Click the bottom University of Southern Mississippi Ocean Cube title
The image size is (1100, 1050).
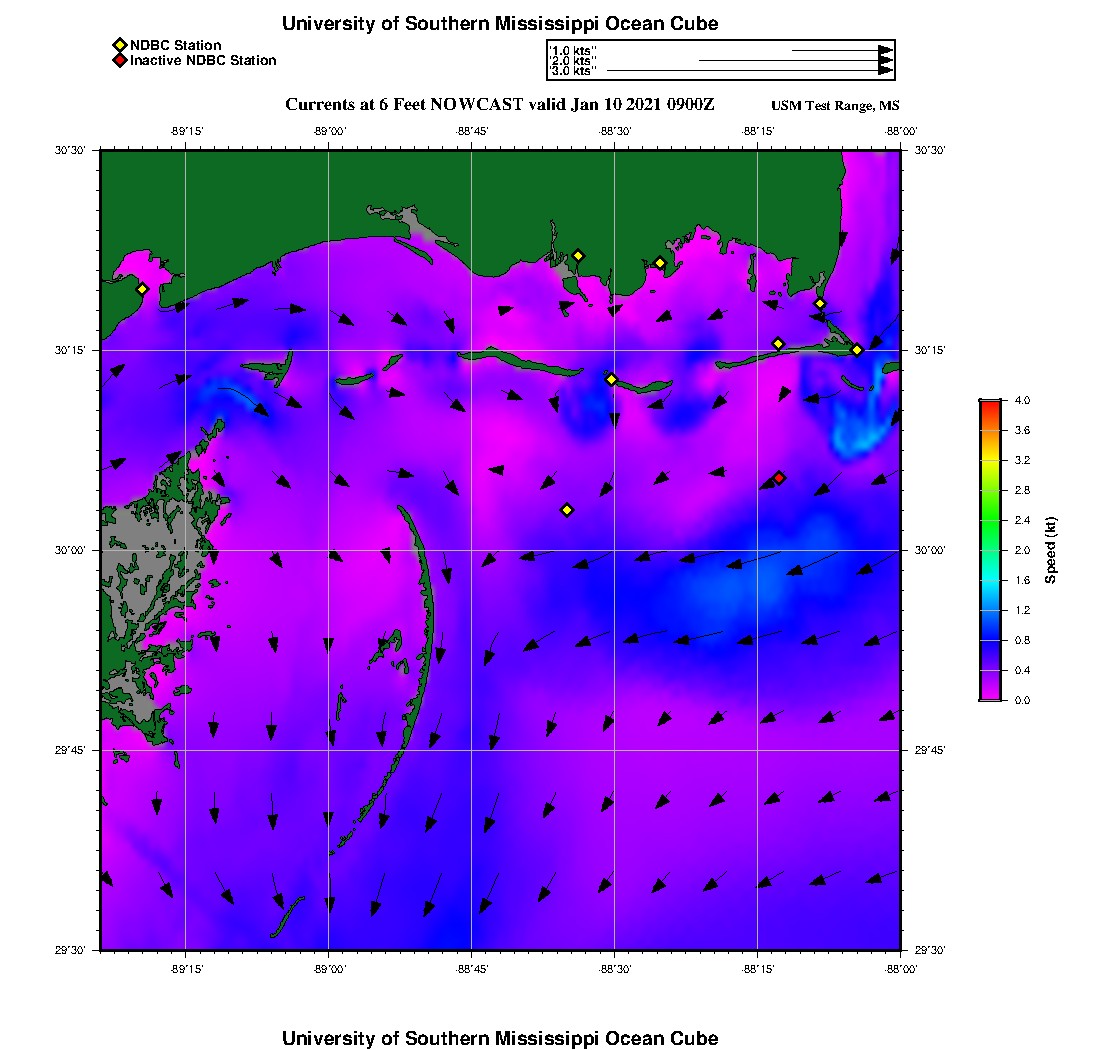tap(500, 1038)
